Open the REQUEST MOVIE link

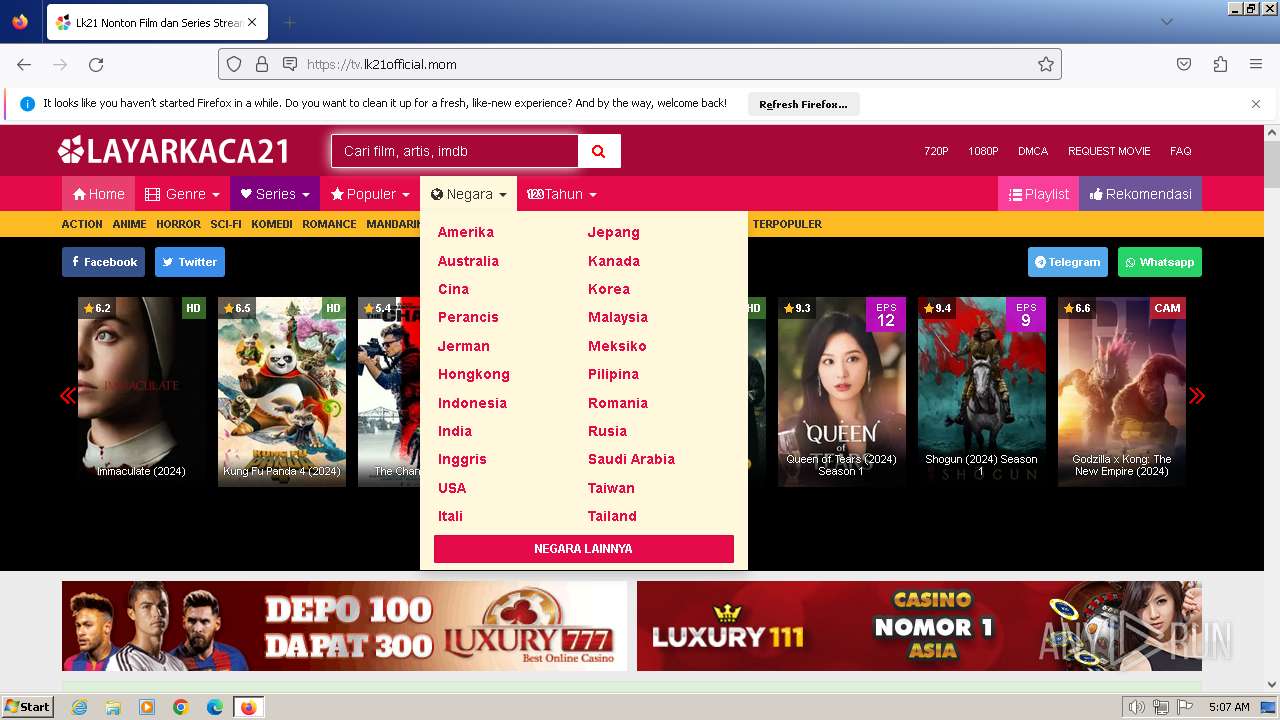tap(1109, 151)
